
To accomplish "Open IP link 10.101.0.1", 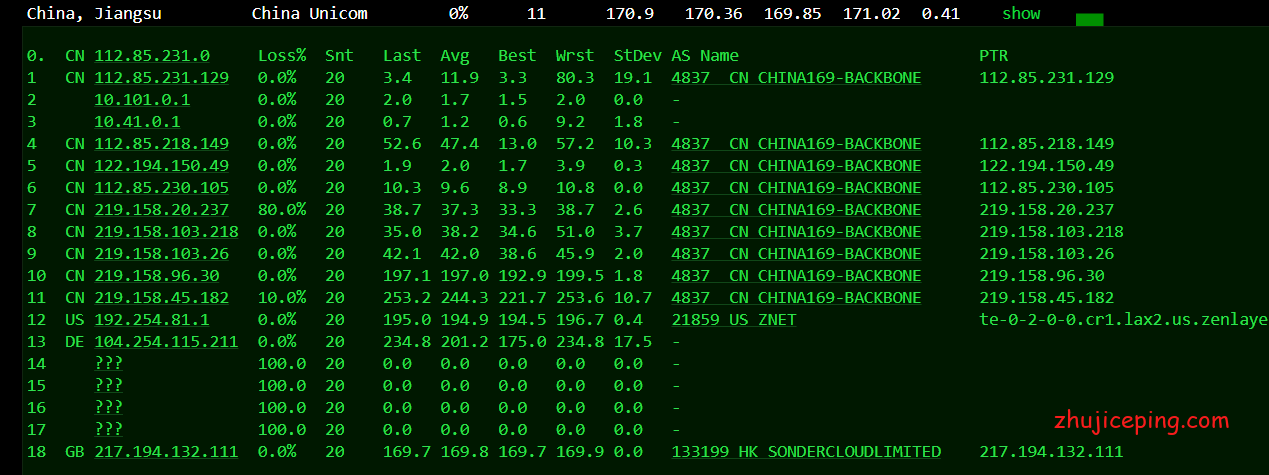I will tap(142, 100).
